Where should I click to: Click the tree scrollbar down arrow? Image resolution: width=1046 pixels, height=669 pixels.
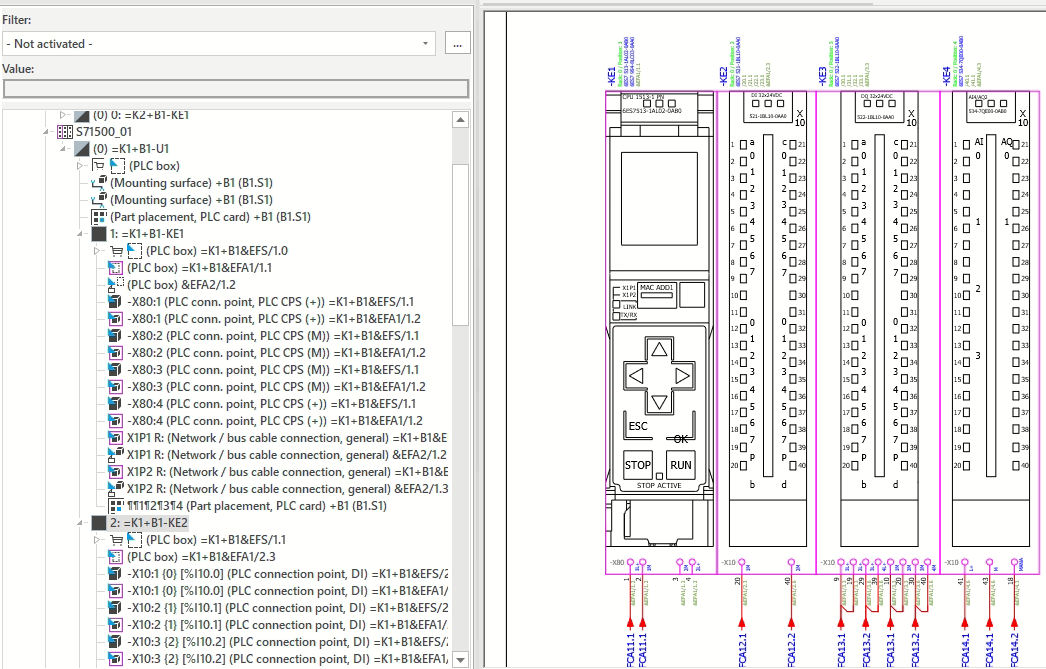coord(461,658)
